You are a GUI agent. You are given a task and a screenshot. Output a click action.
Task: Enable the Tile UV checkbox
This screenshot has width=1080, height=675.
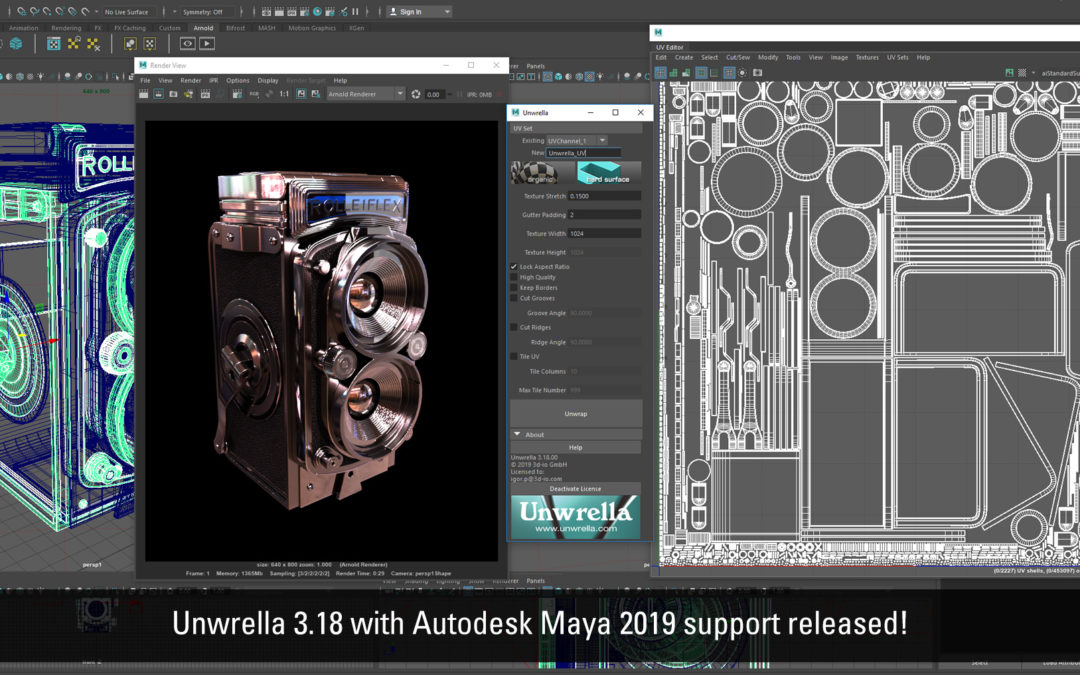514,357
